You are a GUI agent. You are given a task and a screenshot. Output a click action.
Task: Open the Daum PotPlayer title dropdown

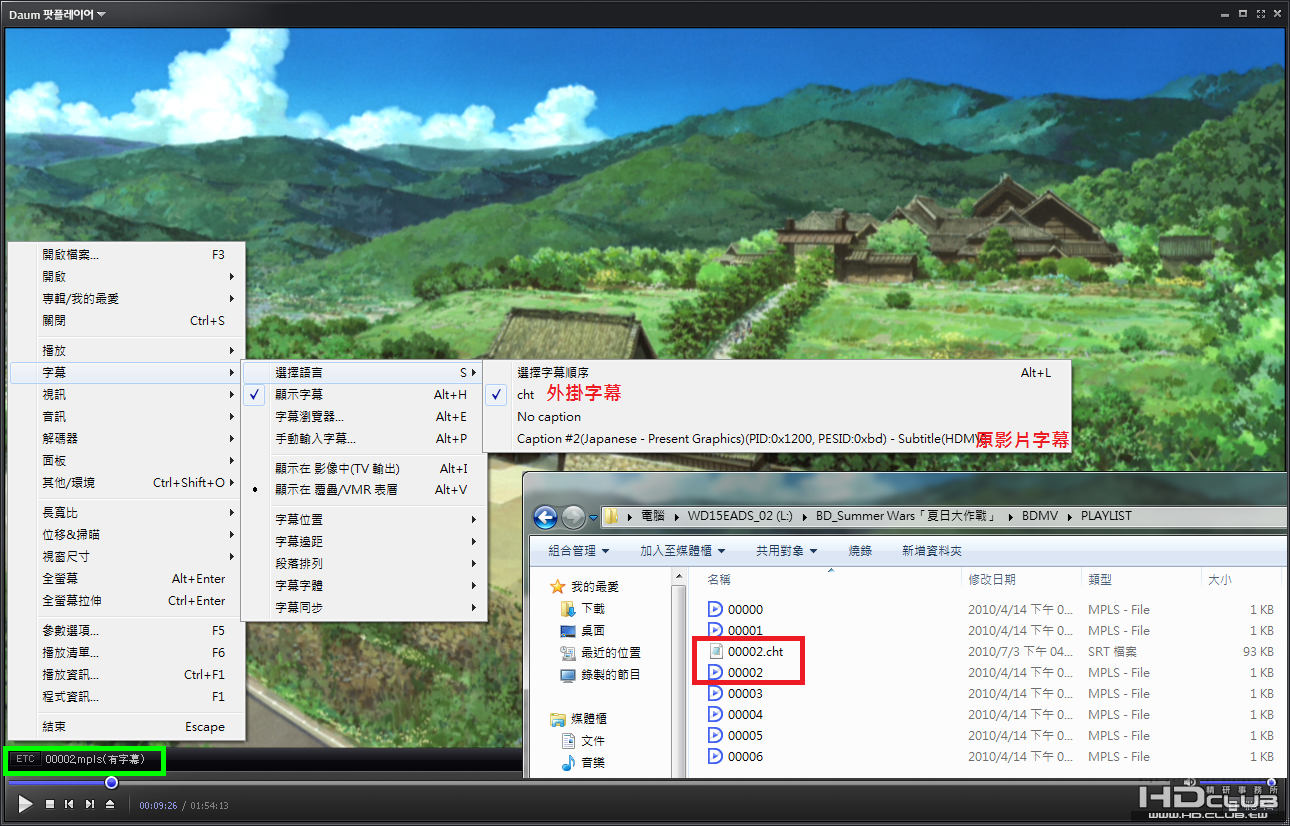coord(57,14)
